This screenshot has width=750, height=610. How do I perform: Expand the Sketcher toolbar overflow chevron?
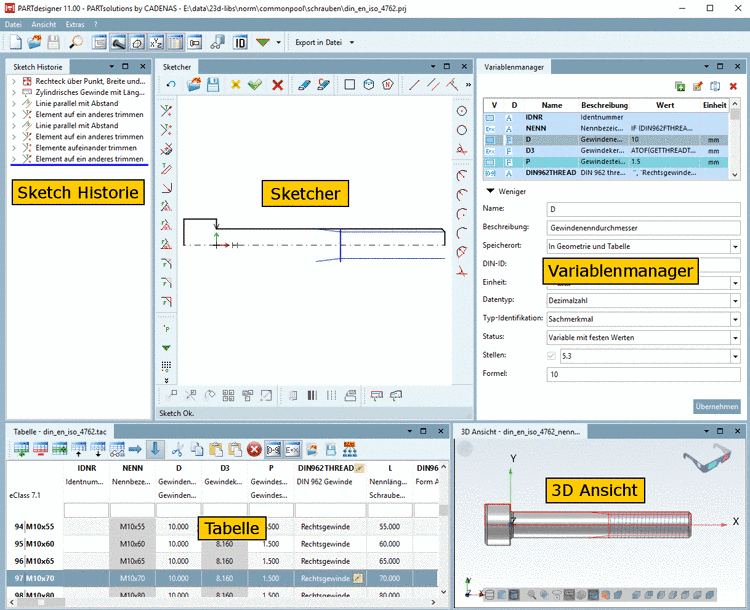coord(468,85)
